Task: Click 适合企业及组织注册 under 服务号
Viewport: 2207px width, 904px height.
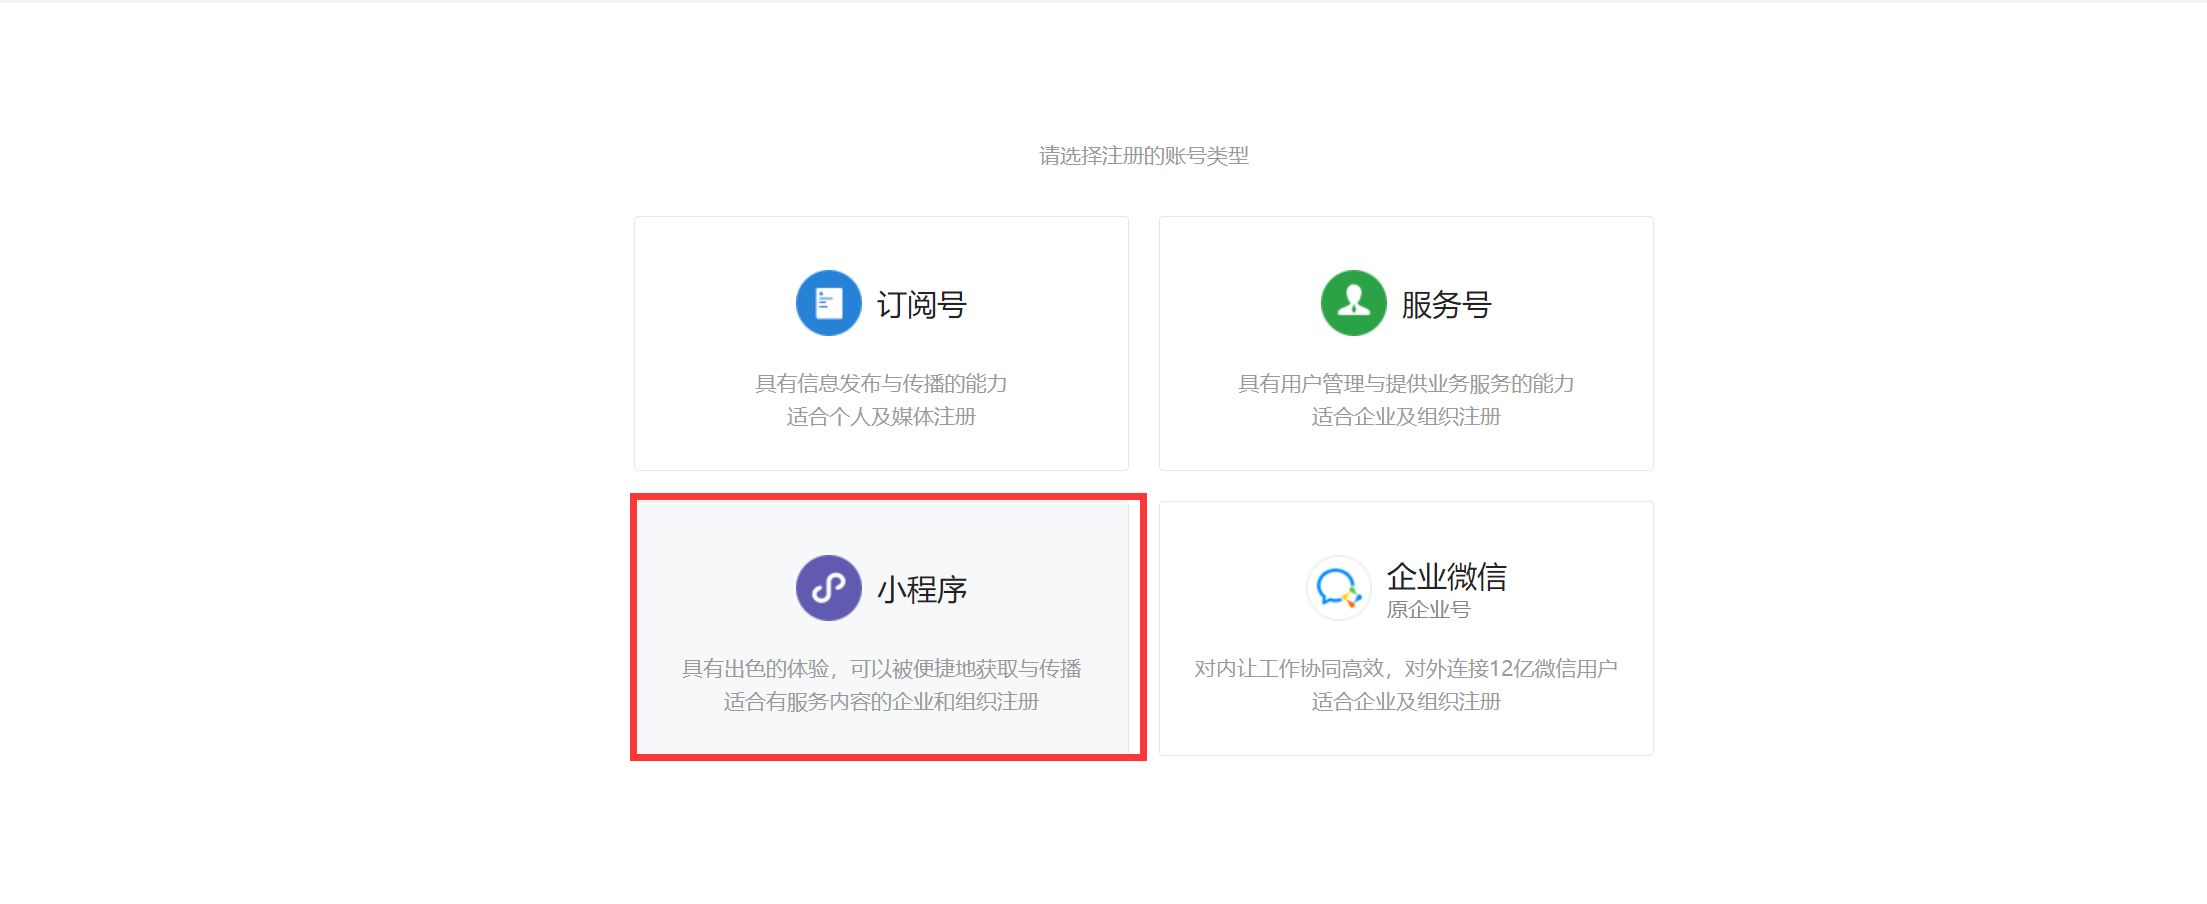Action: pos(1406,416)
